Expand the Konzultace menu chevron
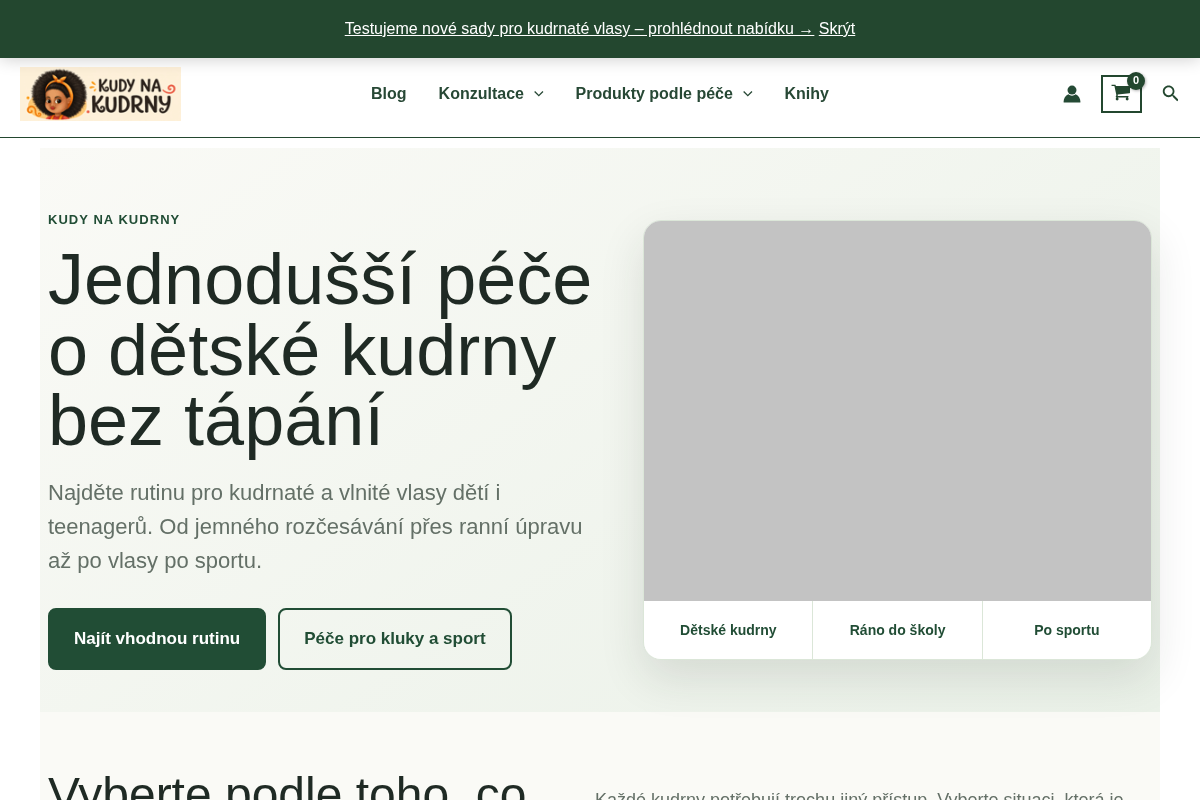The height and width of the screenshot is (800, 1200). pos(538,94)
